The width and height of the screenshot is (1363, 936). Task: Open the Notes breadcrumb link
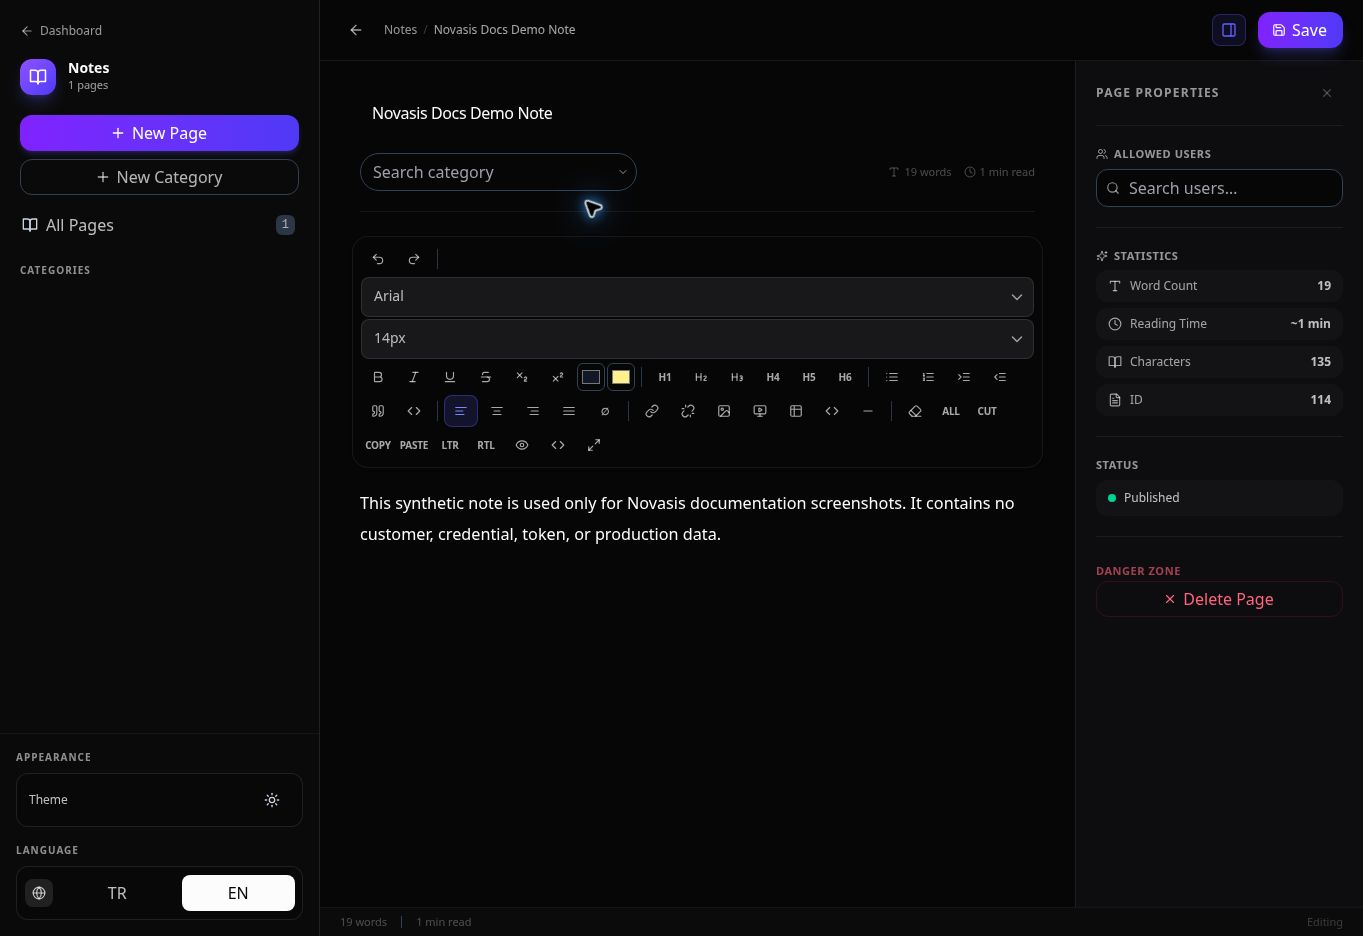click(x=400, y=30)
